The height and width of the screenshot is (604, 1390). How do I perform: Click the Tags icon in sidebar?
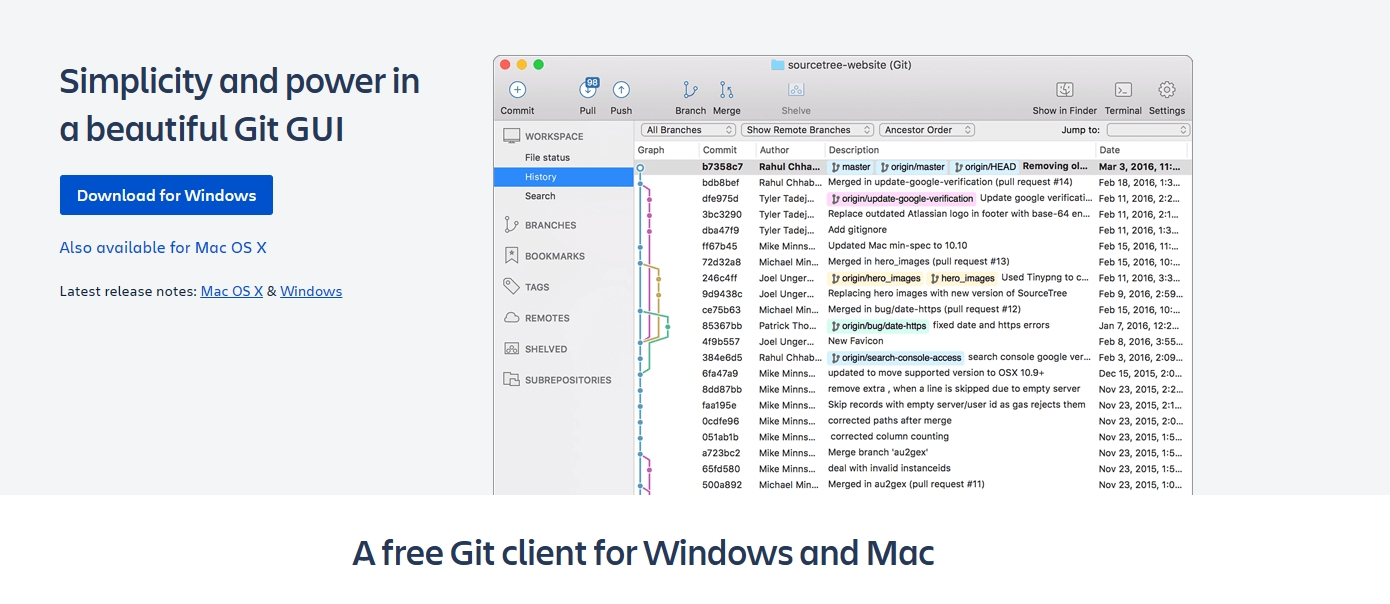[511, 287]
